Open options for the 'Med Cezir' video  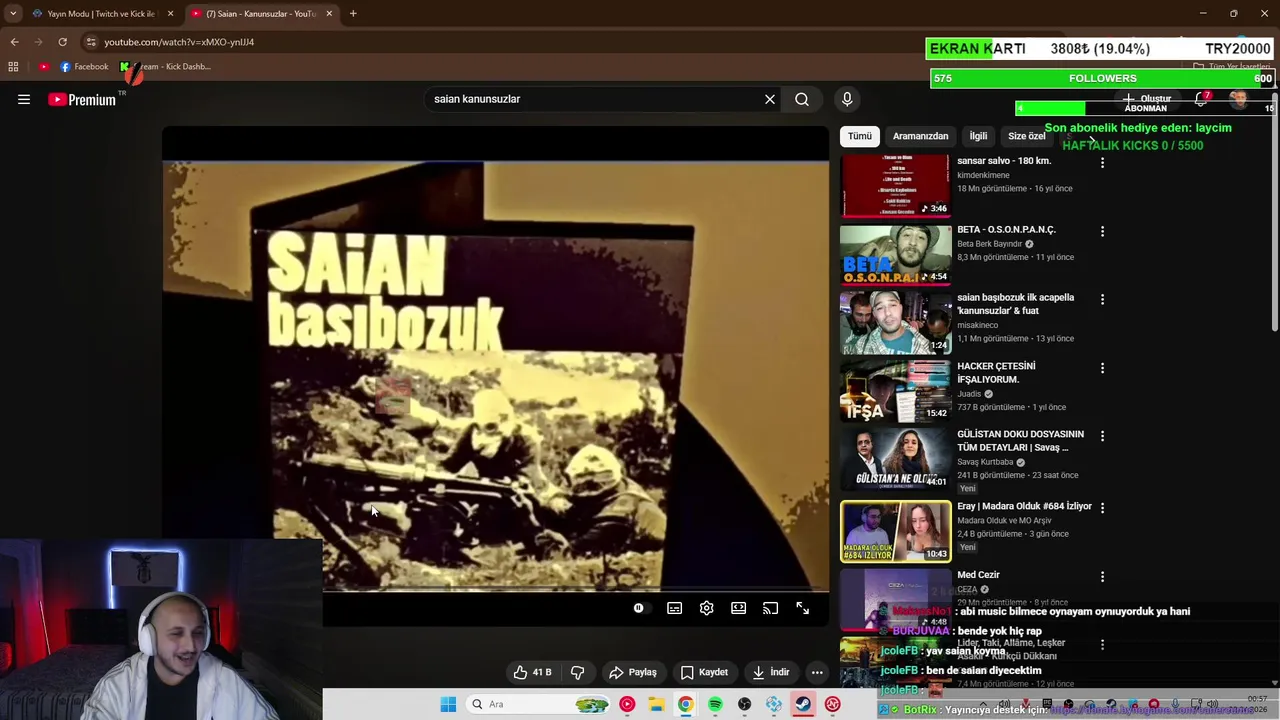click(x=1102, y=576)
